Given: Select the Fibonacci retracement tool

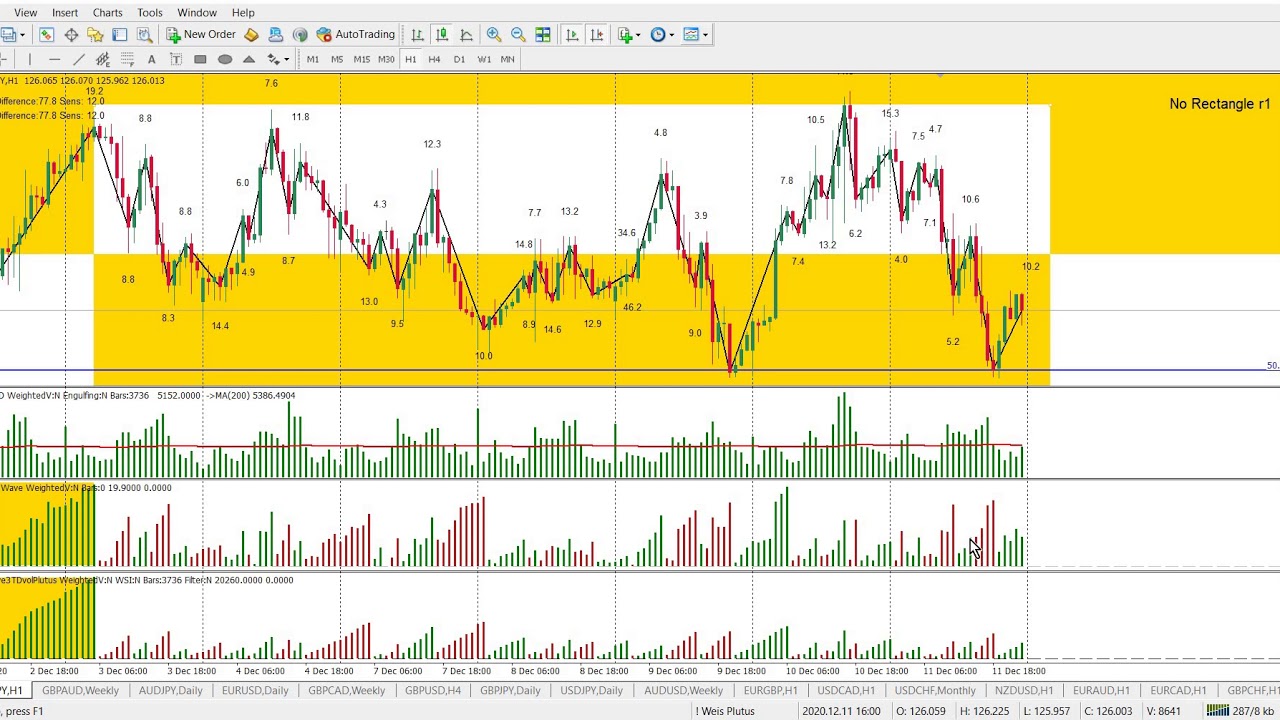Looking at the screenshot, I should coord(127,59).
